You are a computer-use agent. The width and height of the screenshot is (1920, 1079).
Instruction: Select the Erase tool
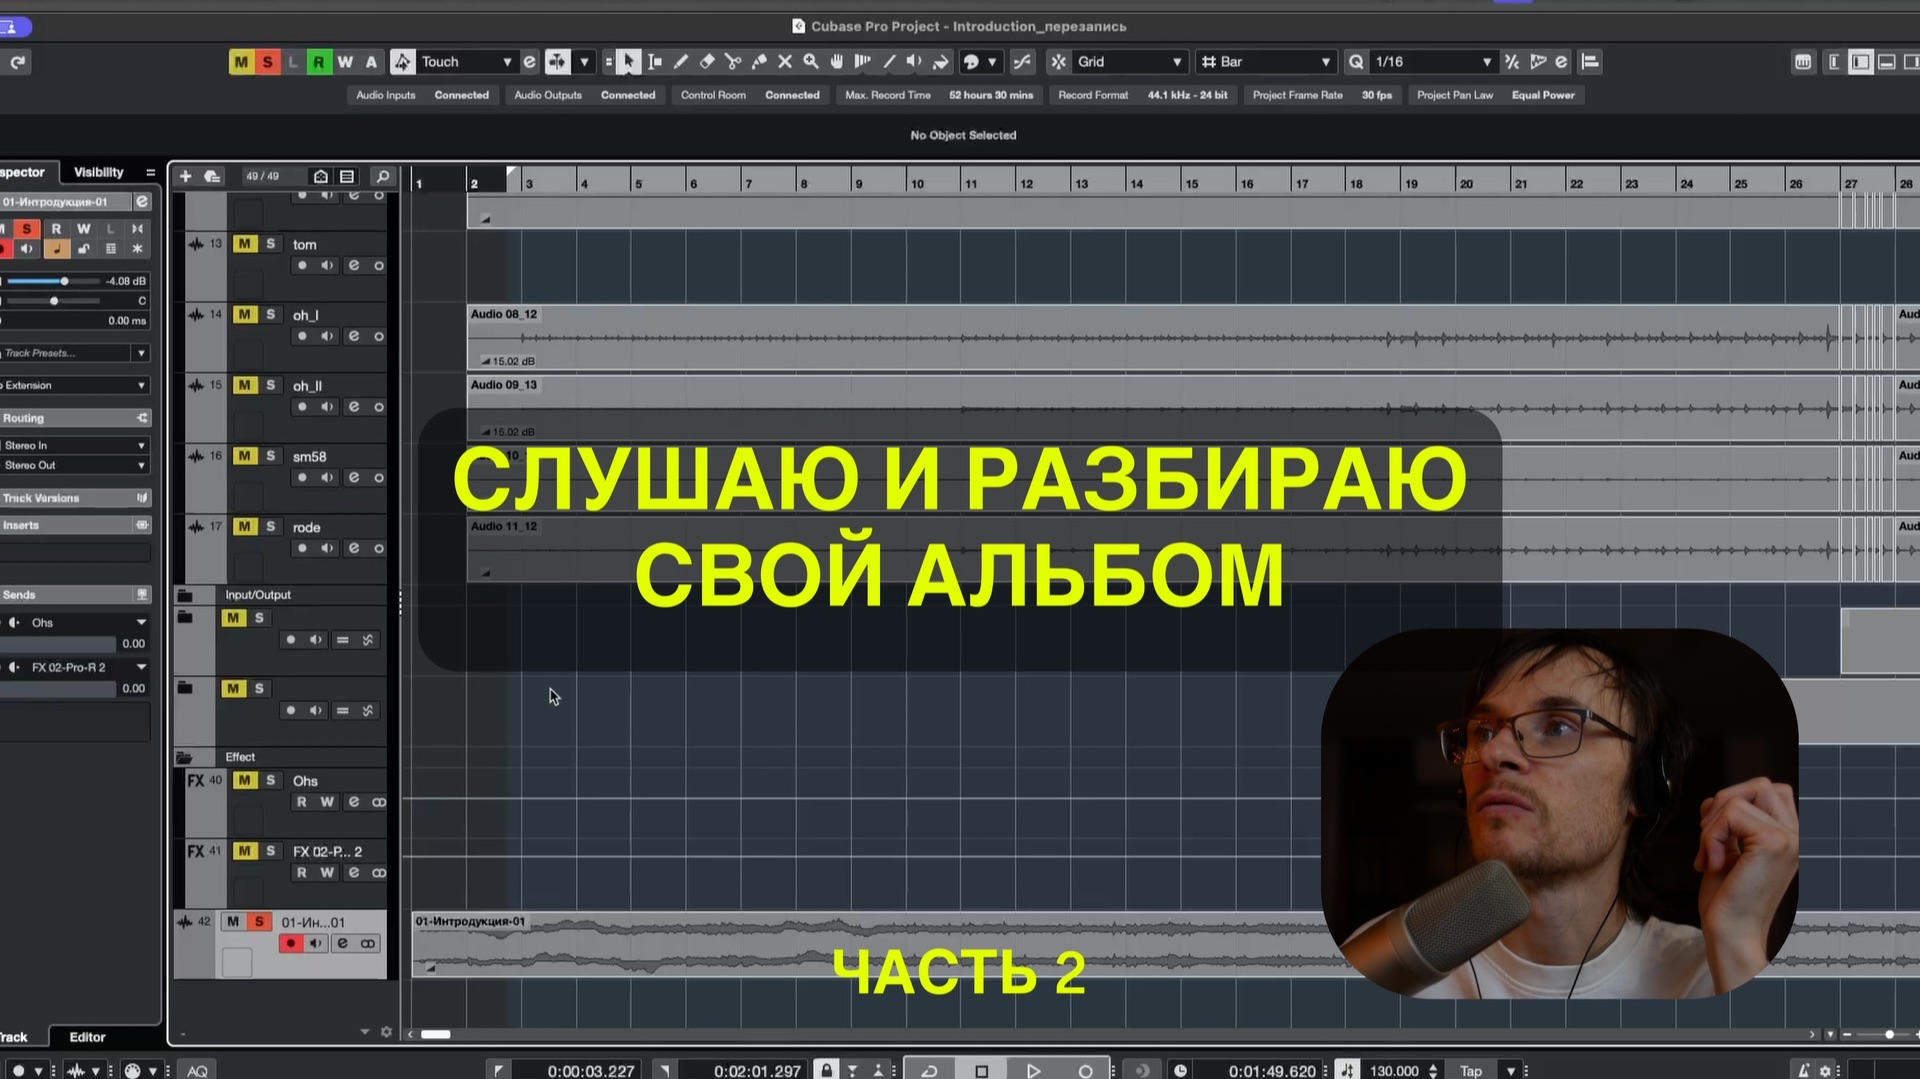[707, 62]
